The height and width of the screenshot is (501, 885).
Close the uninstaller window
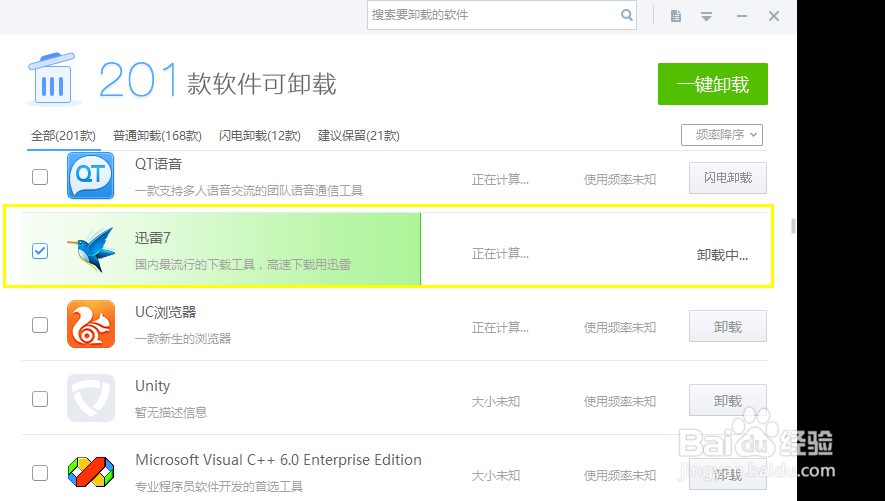774,16
